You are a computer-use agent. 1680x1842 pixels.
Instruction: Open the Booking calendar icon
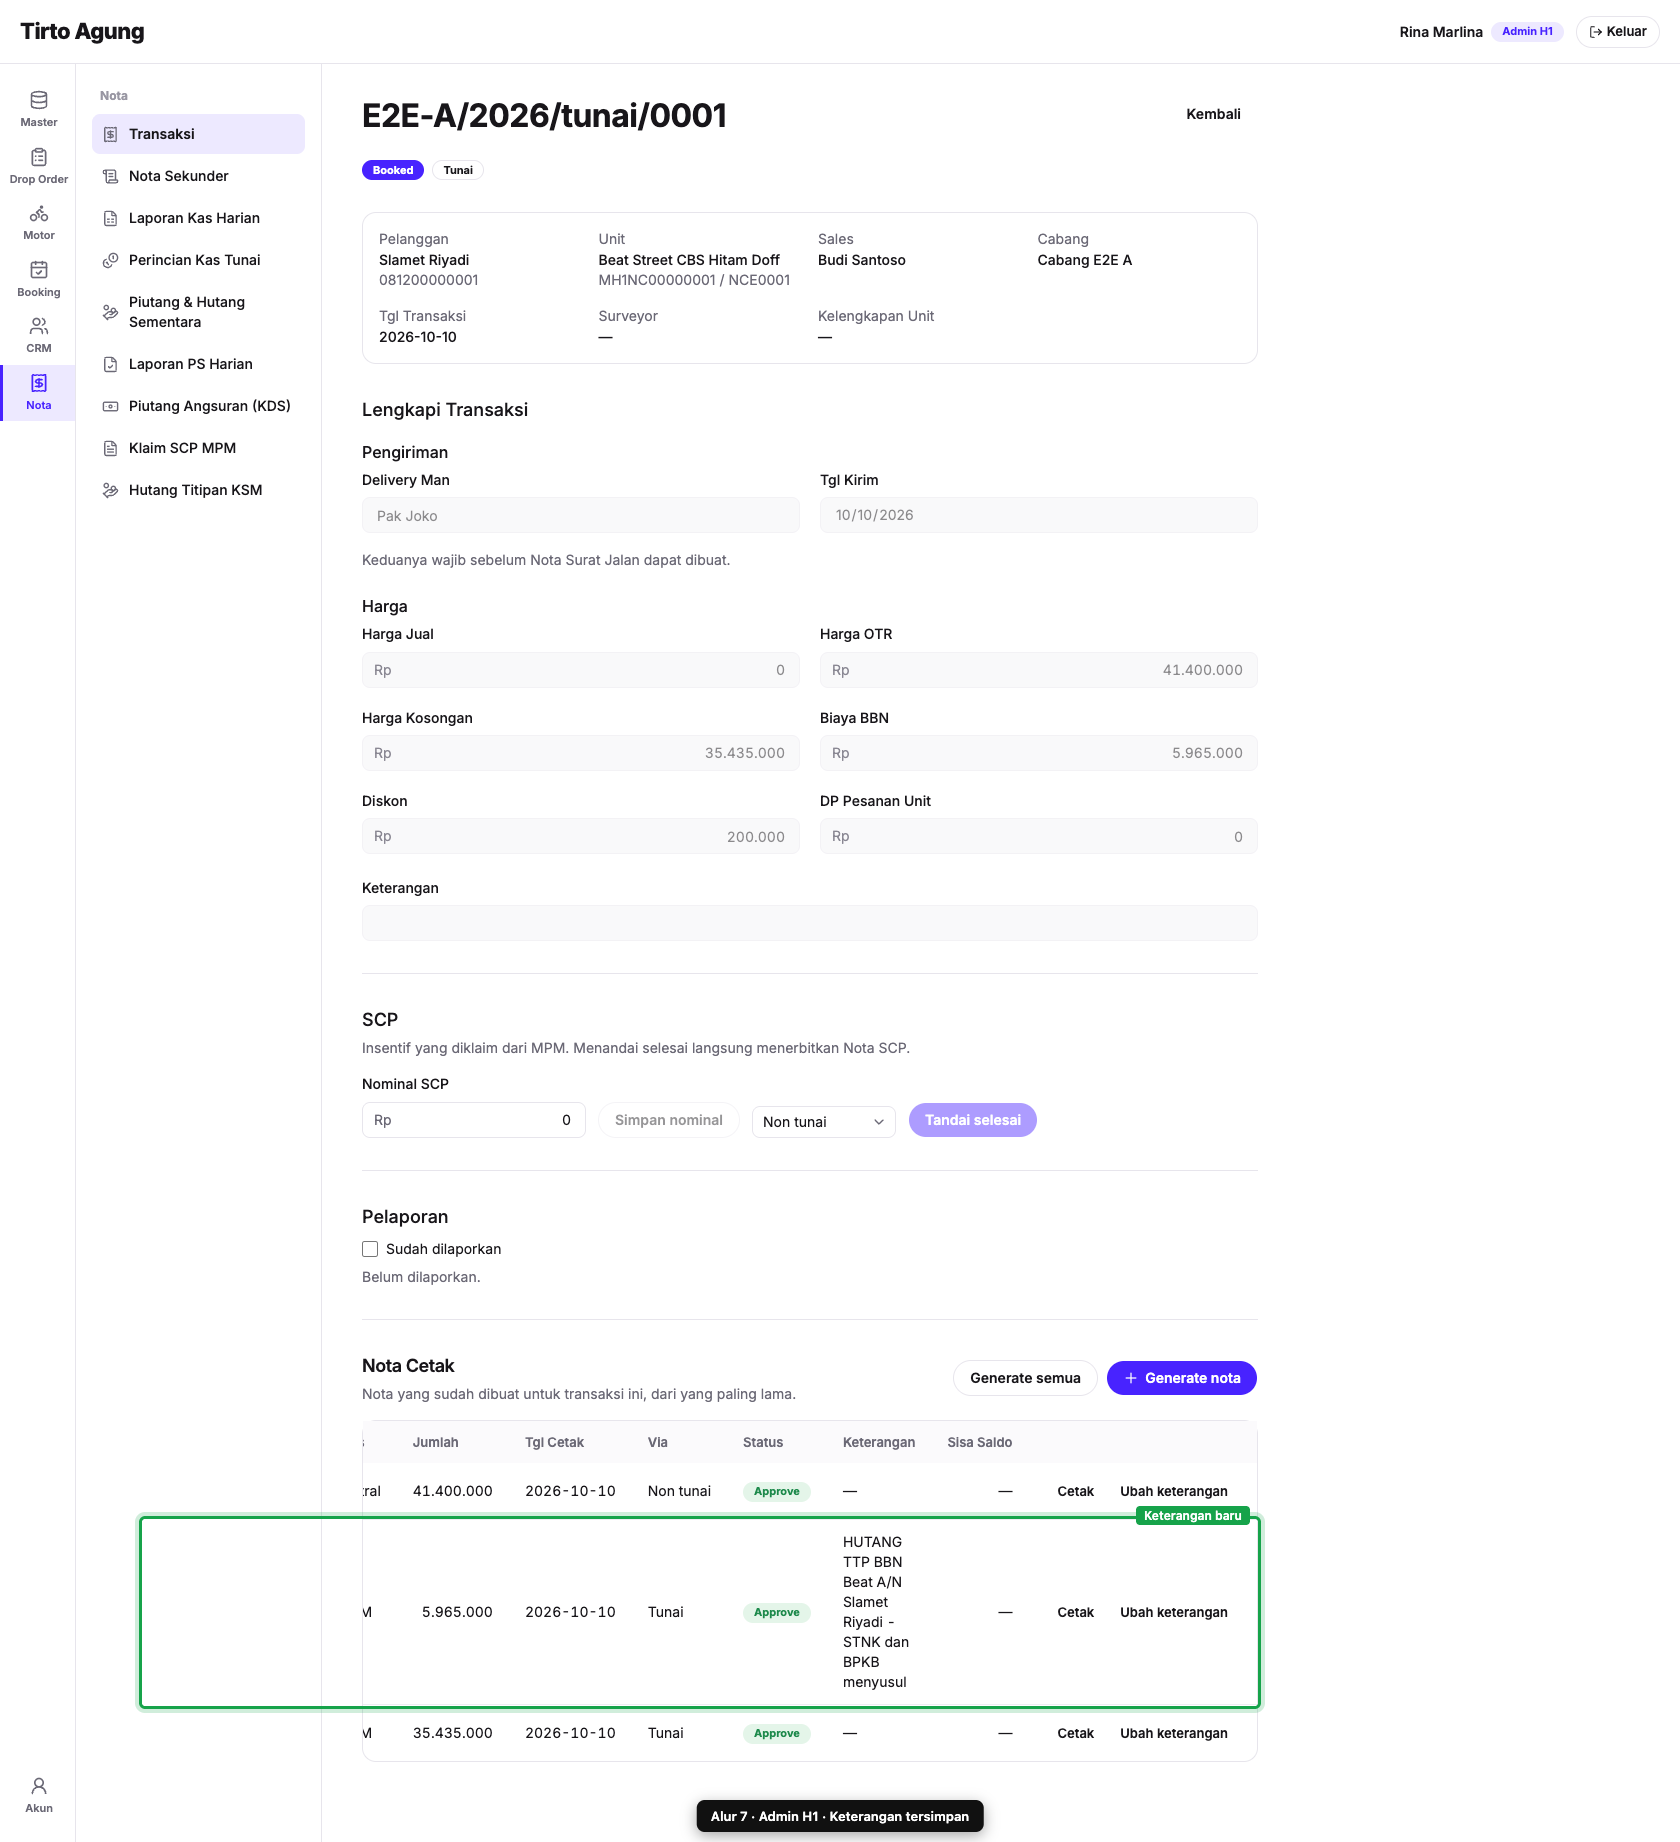click(x=39, y=270)
